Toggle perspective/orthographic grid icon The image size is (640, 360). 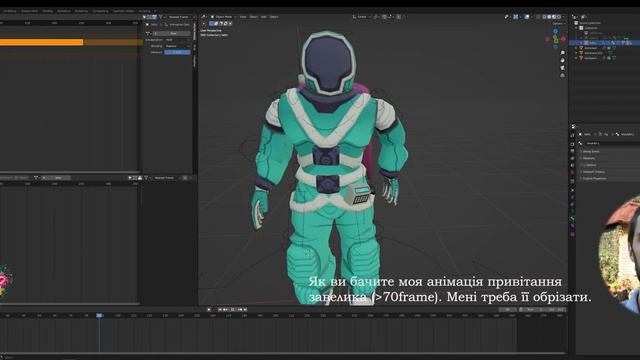(x=562, y=75)
